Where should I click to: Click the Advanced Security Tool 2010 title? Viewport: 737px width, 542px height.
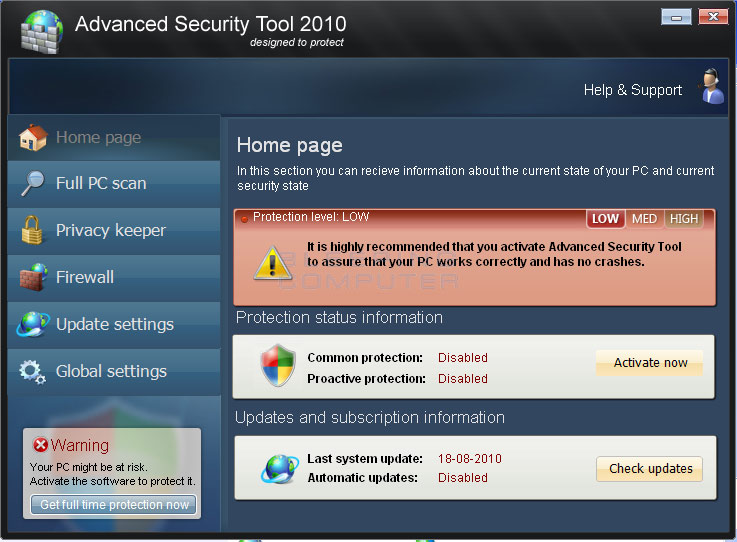point(211,24)
